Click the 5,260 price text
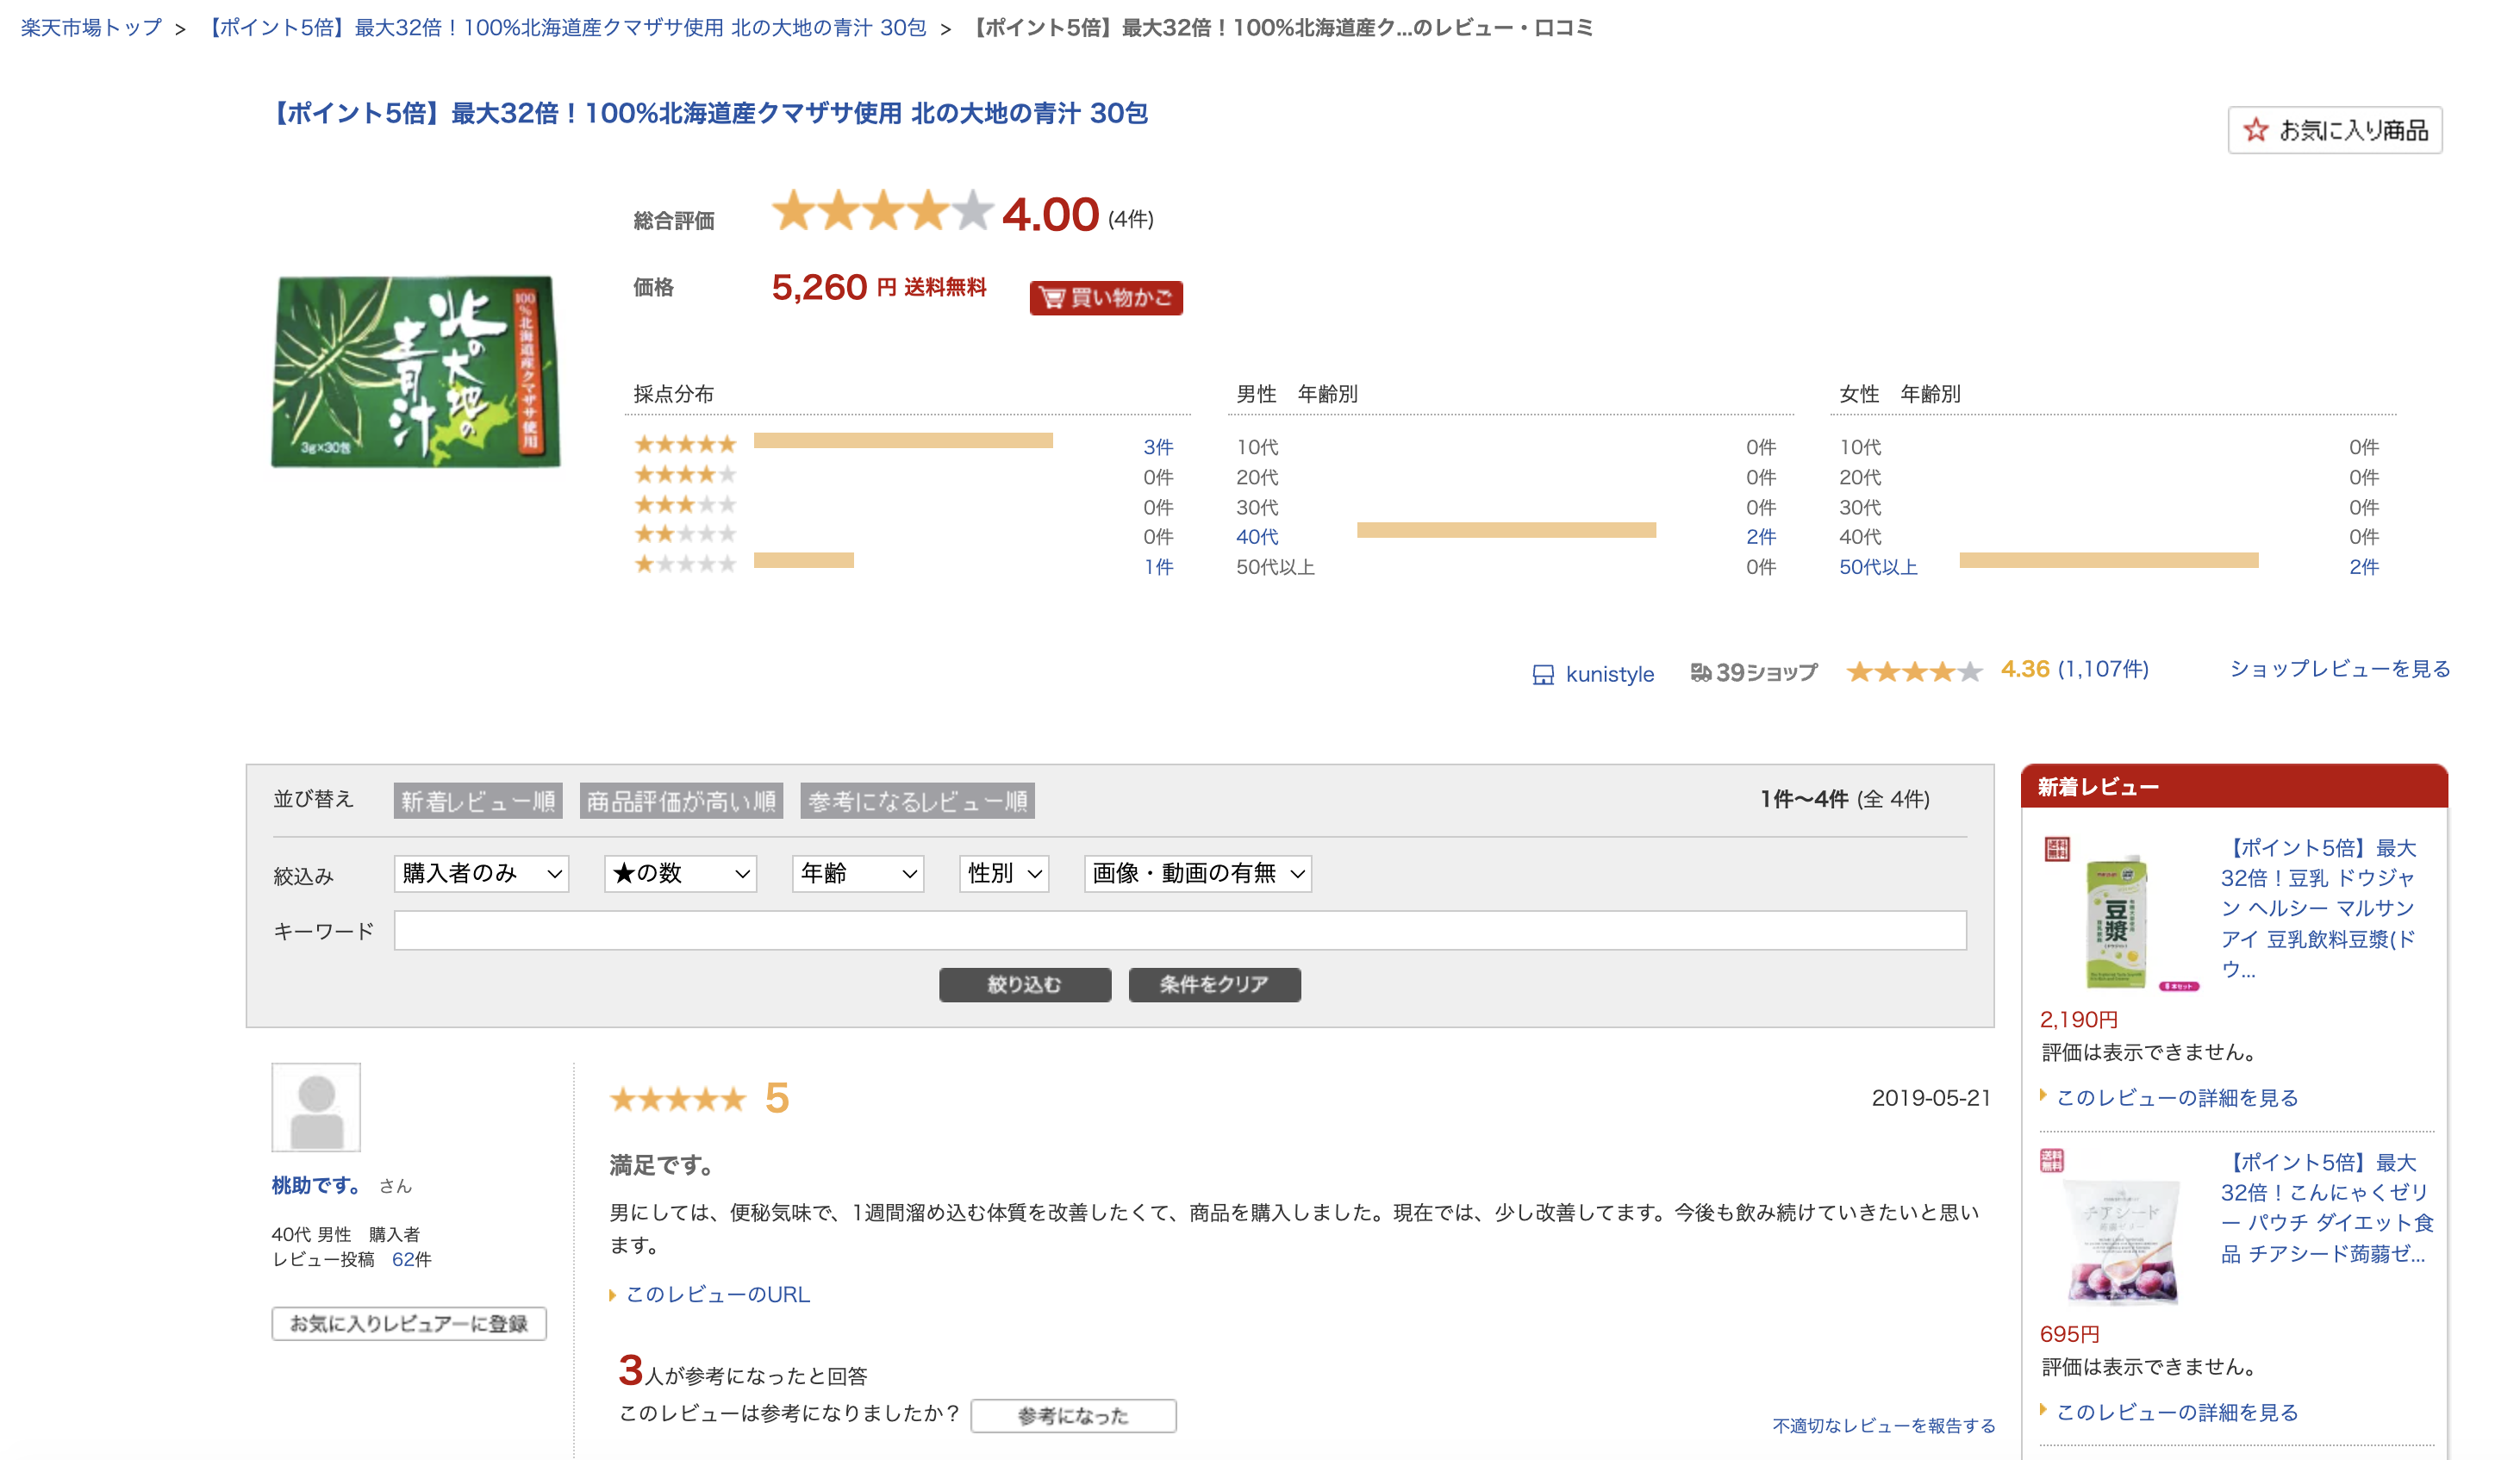 click(819, 287)
